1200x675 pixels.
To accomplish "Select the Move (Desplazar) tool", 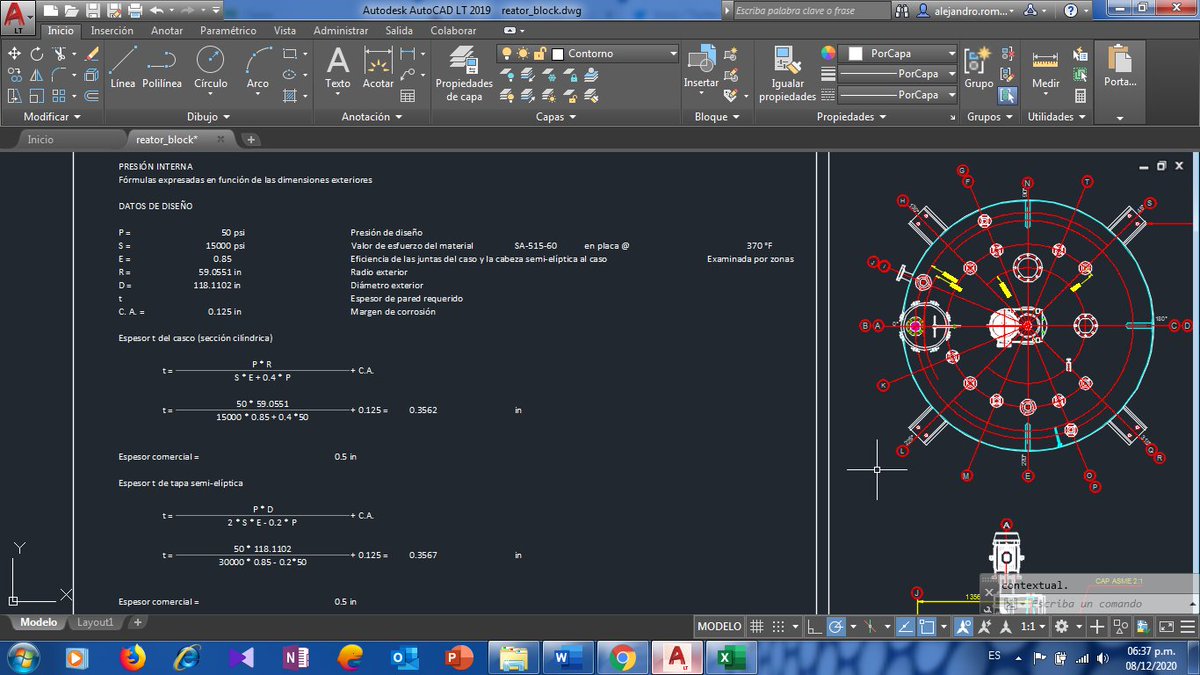I will tap(14, 54).
